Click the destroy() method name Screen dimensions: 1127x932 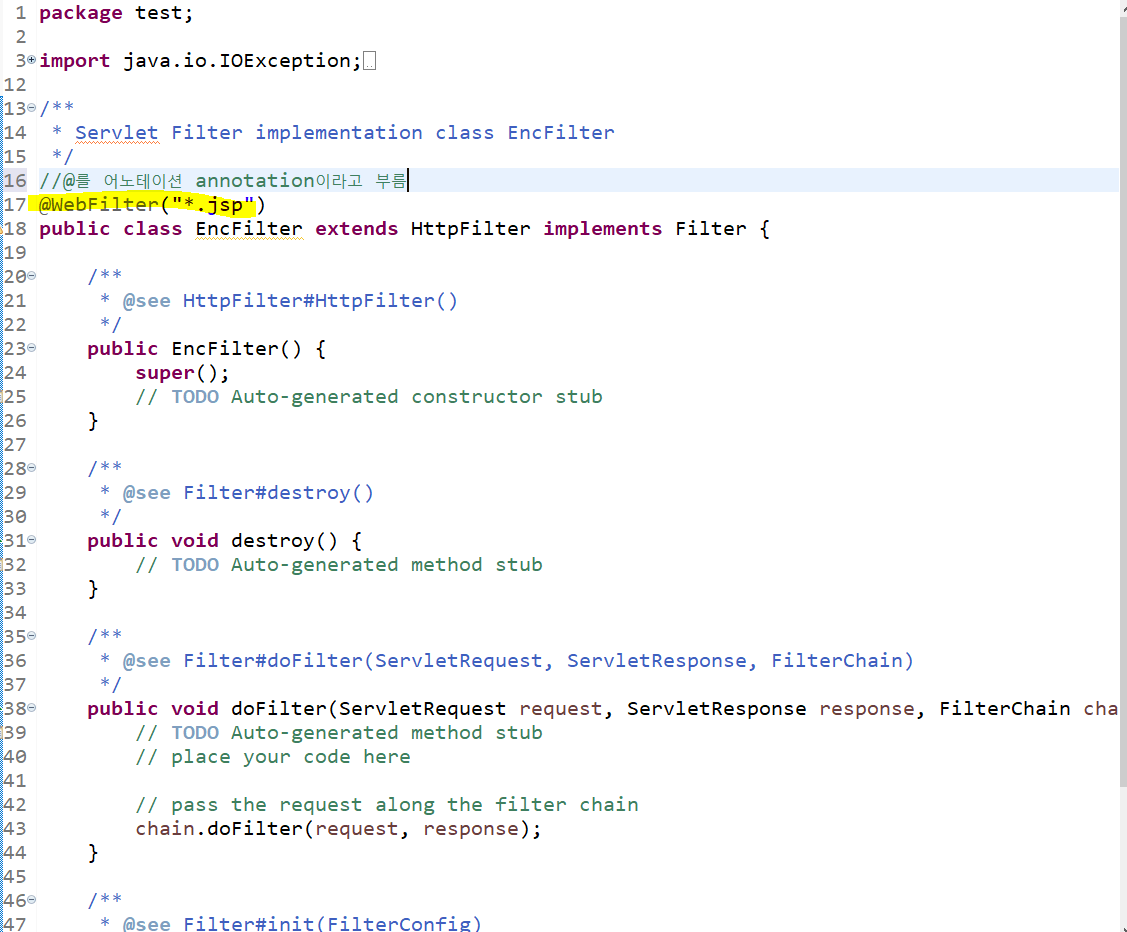tap(284, 540)
